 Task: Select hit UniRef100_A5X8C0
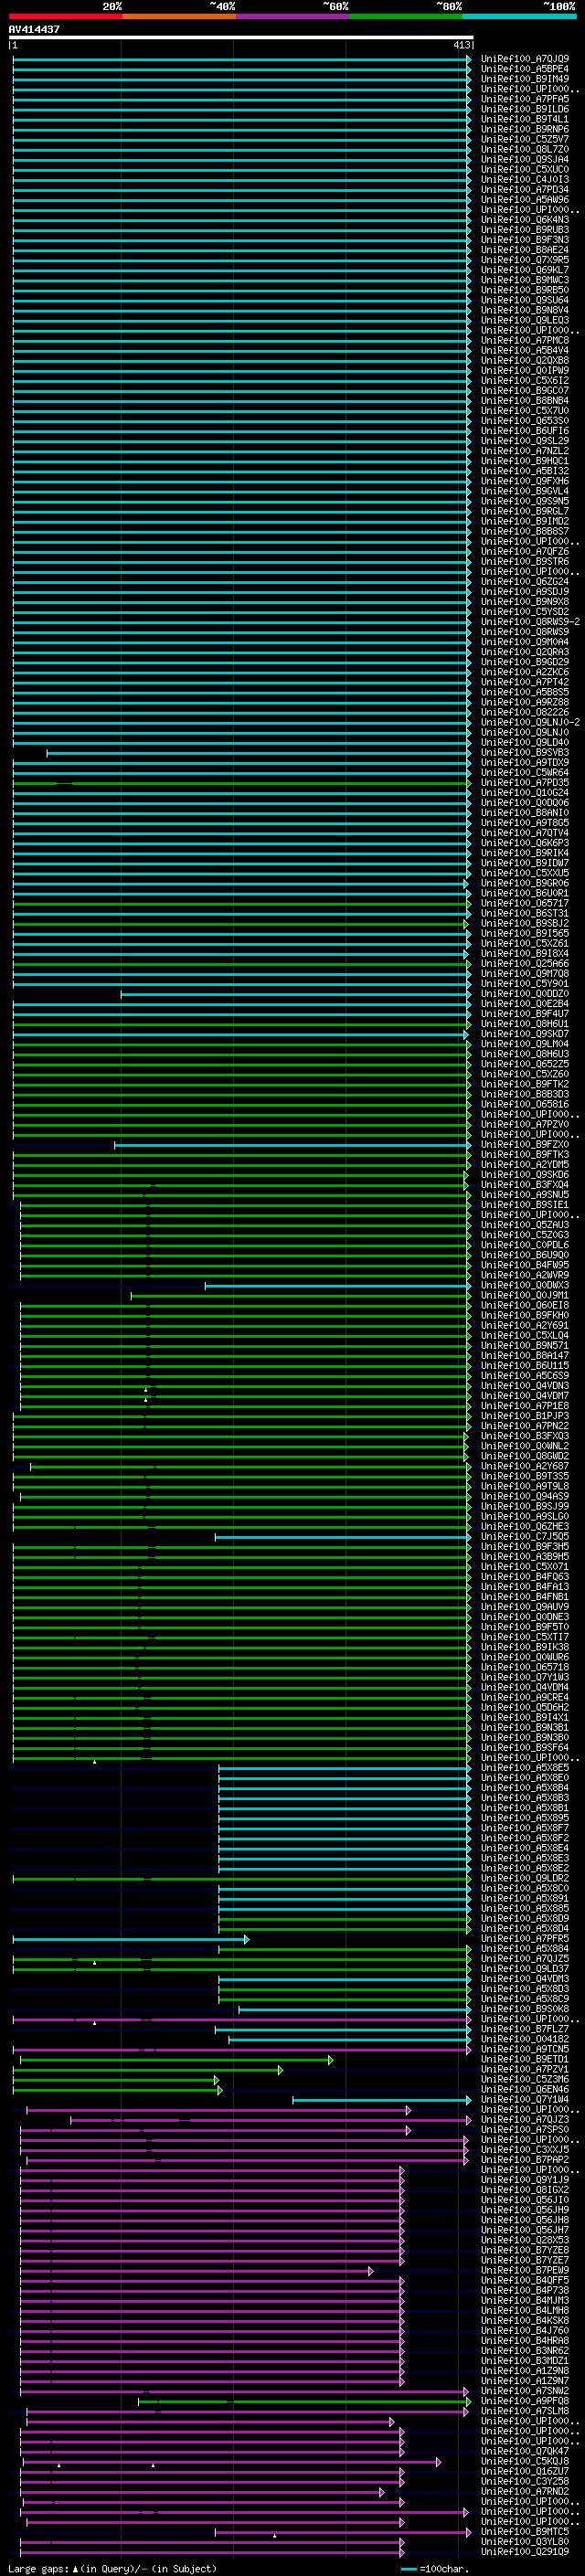[525, 1888]
